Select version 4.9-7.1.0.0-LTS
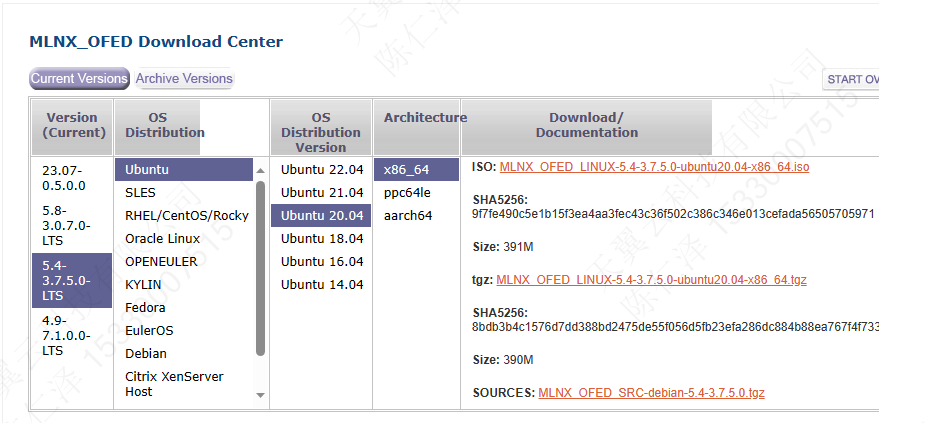The height and width of the screenshot is (423, 926). click(71, 336)
